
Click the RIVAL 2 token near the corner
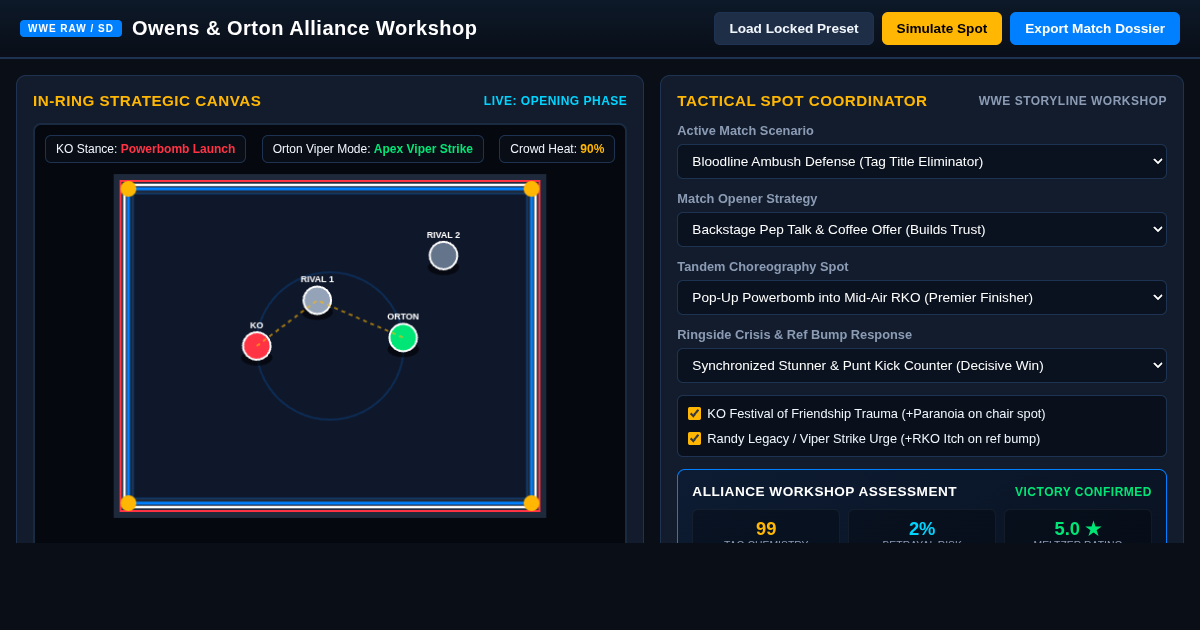point(443,255)
